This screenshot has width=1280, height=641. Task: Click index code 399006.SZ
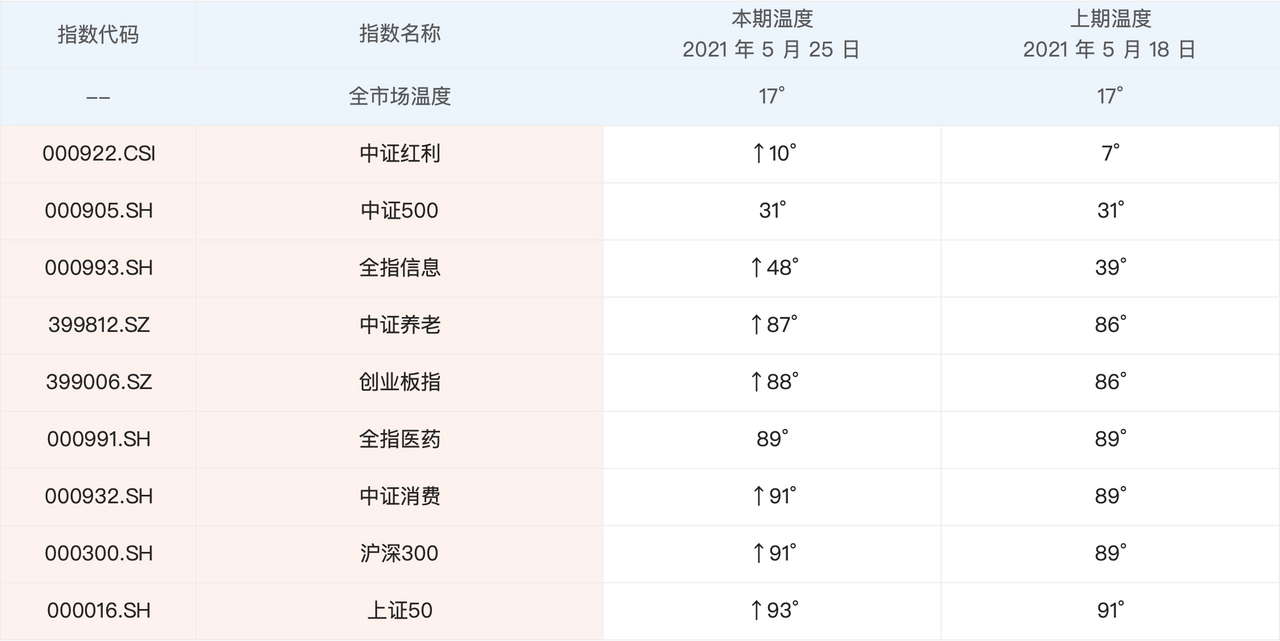coord(99,382)
